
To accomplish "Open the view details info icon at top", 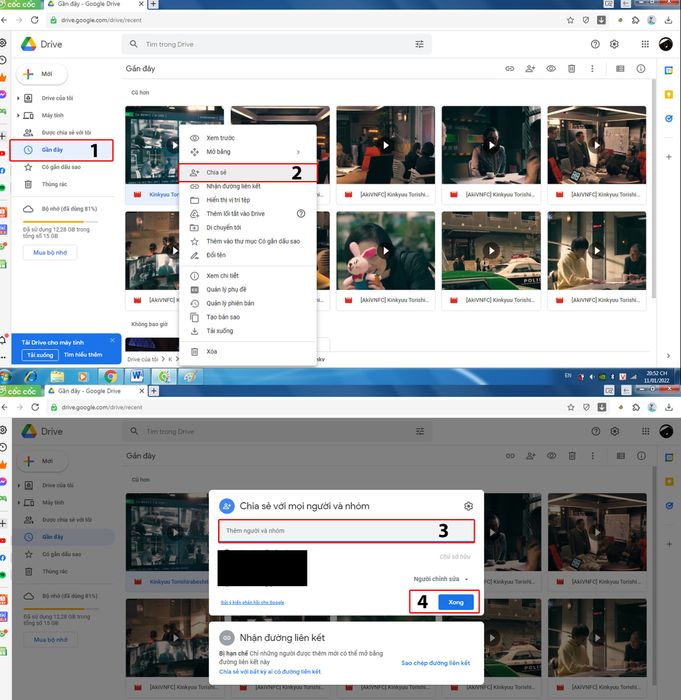I will (x=641, y=69).
